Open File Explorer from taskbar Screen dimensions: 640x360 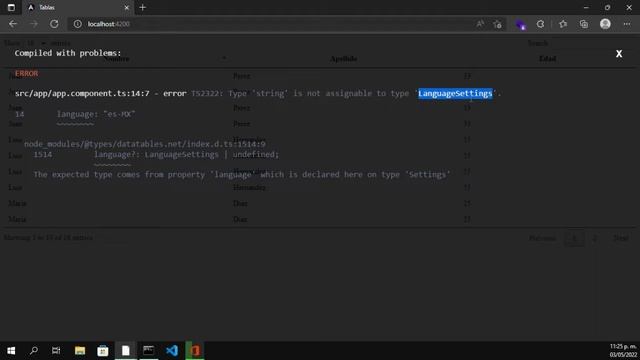80,351
